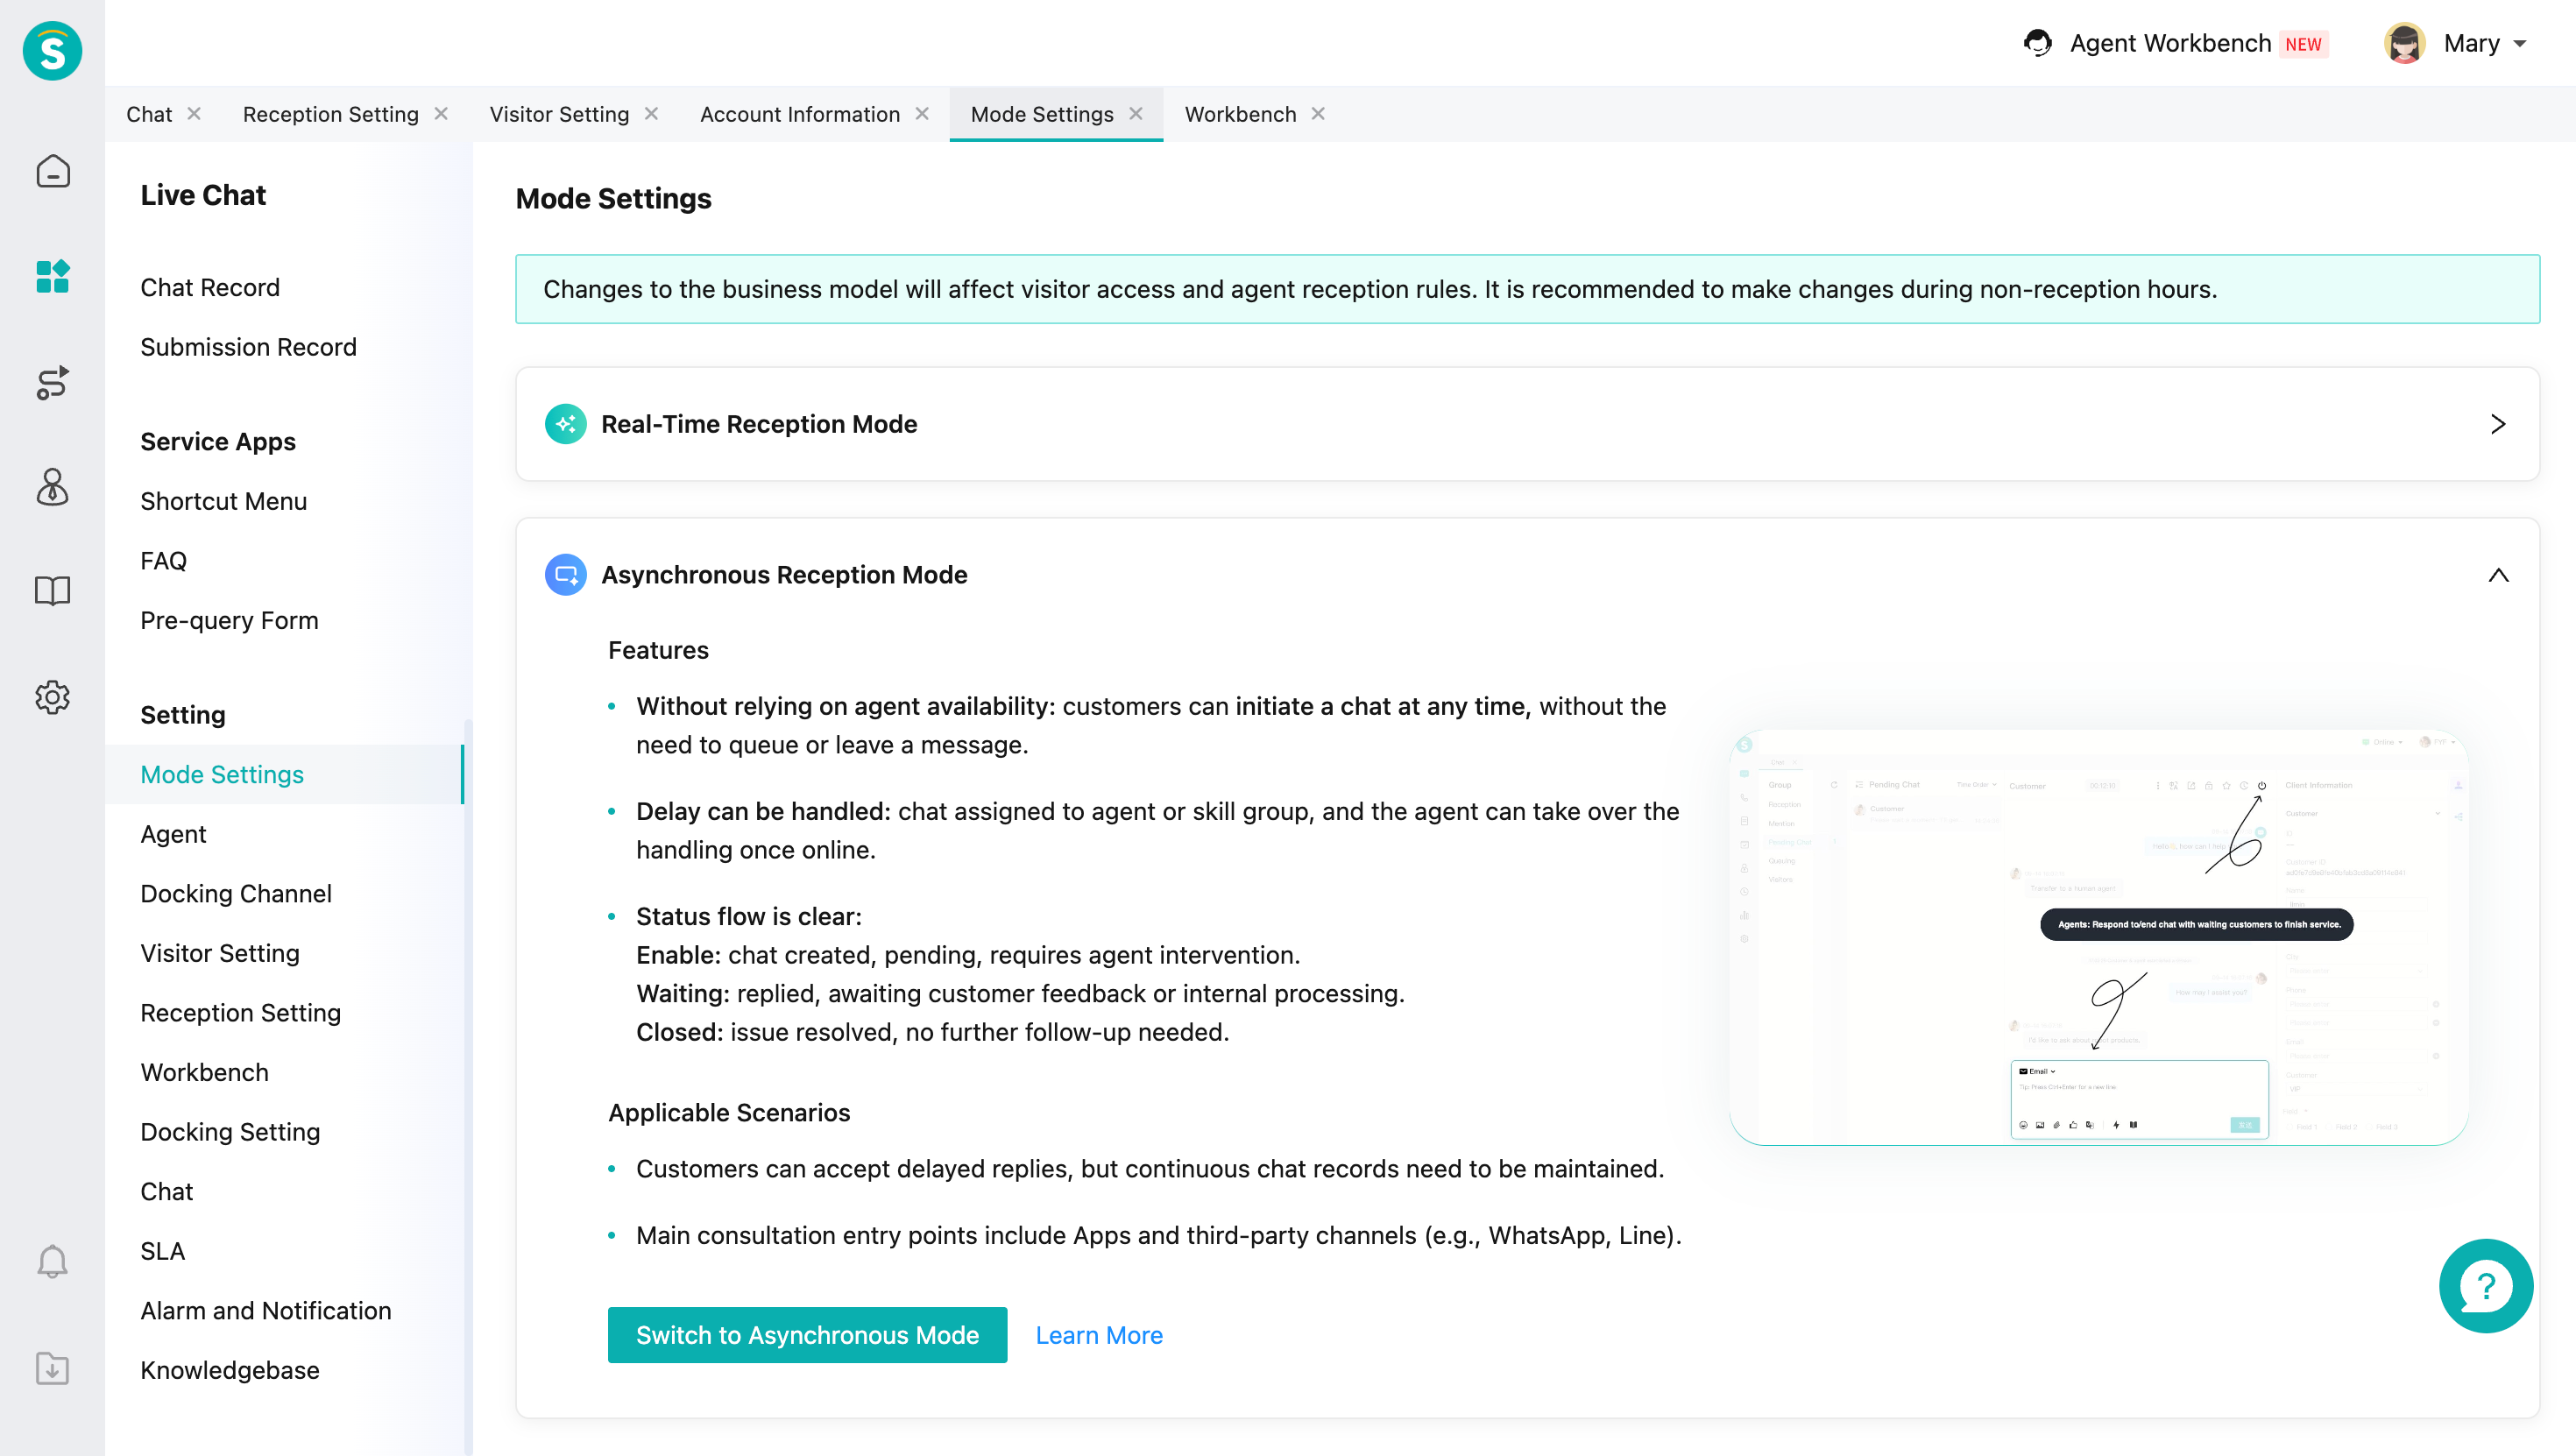Viewport: 2576px width, 1456px height.
Task: Open the floating help question button
Action: (2485, 1285)
